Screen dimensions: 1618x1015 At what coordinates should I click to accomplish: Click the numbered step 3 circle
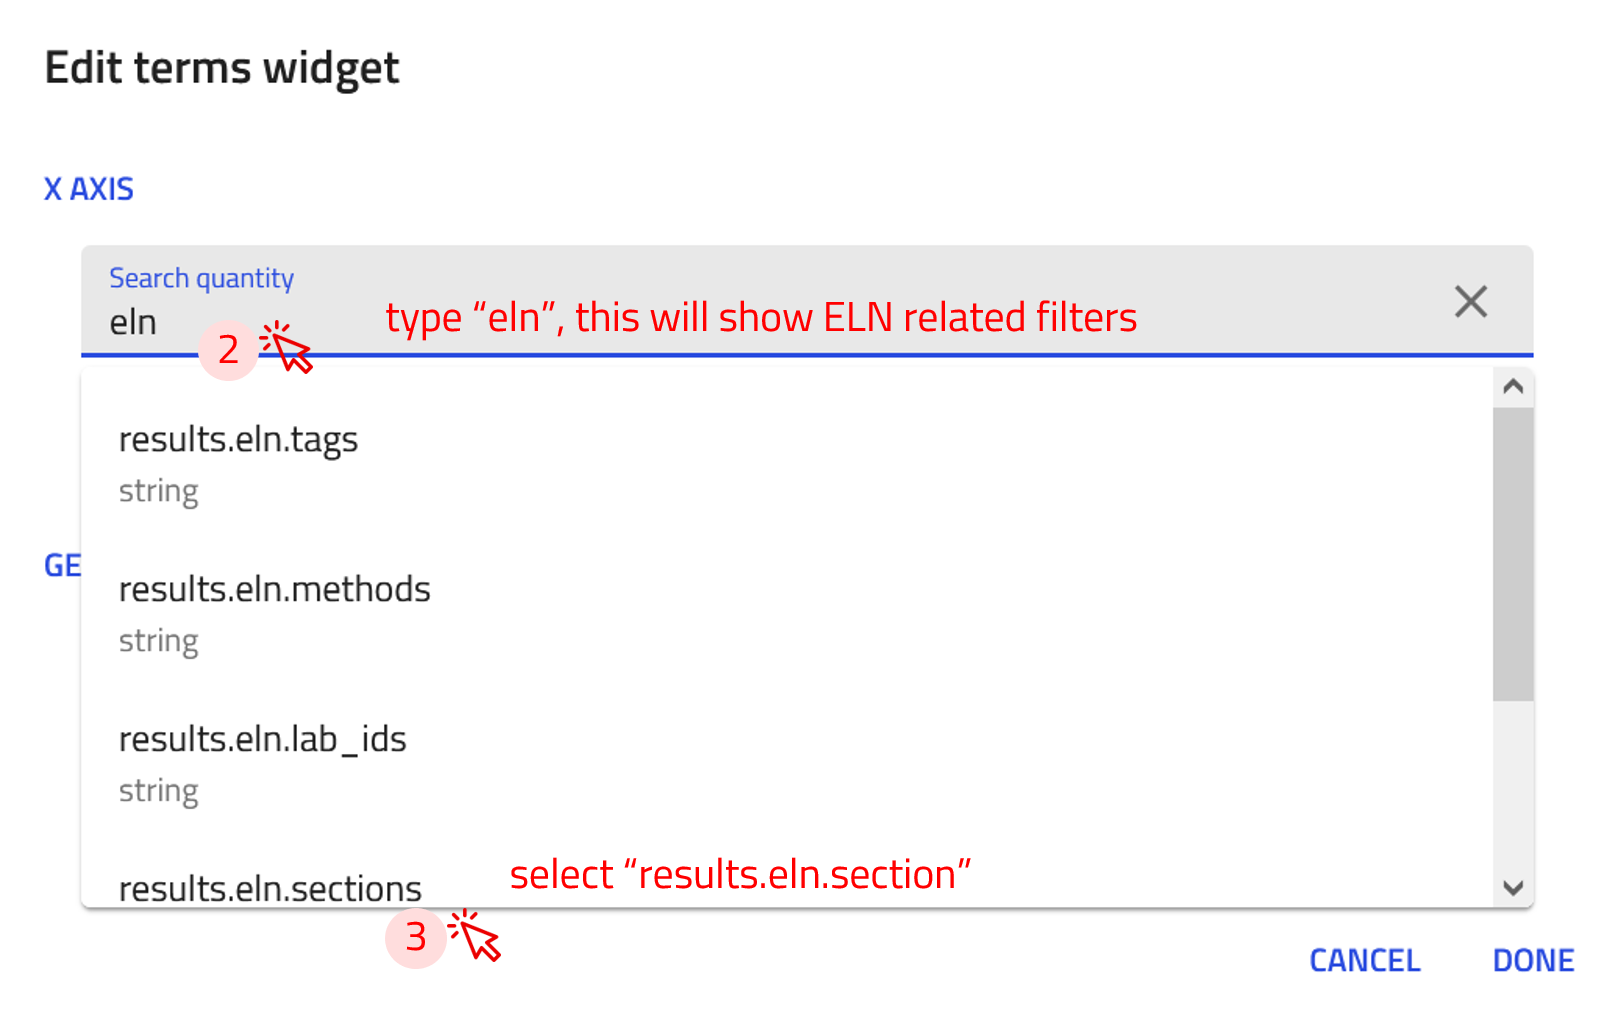point(416,937)
